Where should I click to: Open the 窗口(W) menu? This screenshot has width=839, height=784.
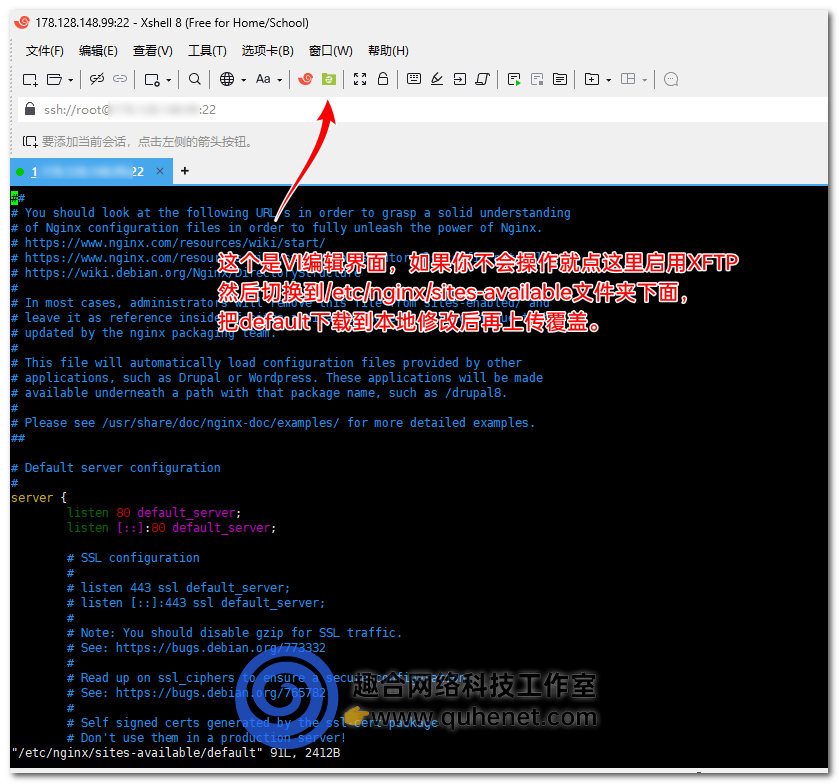click(331, 51)
